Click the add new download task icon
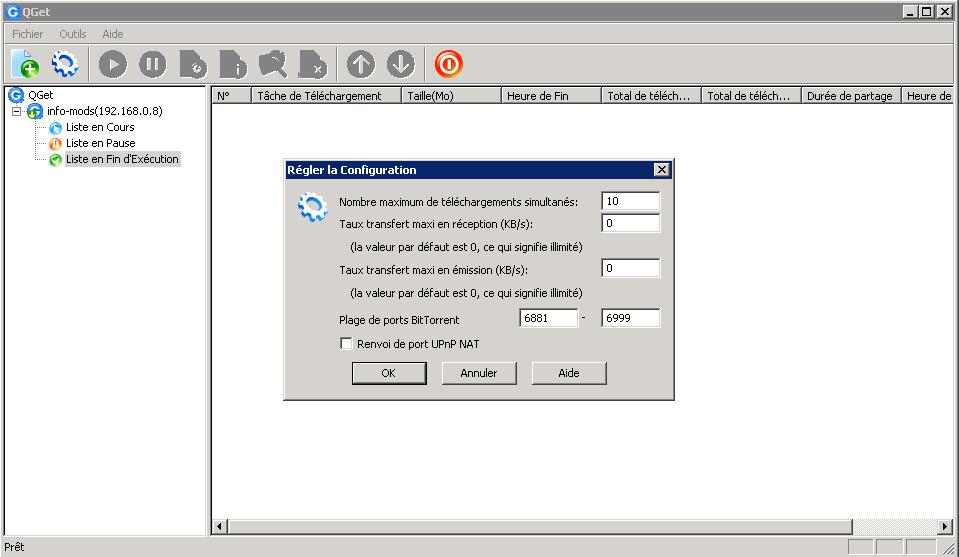Image resolution: width=959 pixels, height=557 pixels. (25, 64)
